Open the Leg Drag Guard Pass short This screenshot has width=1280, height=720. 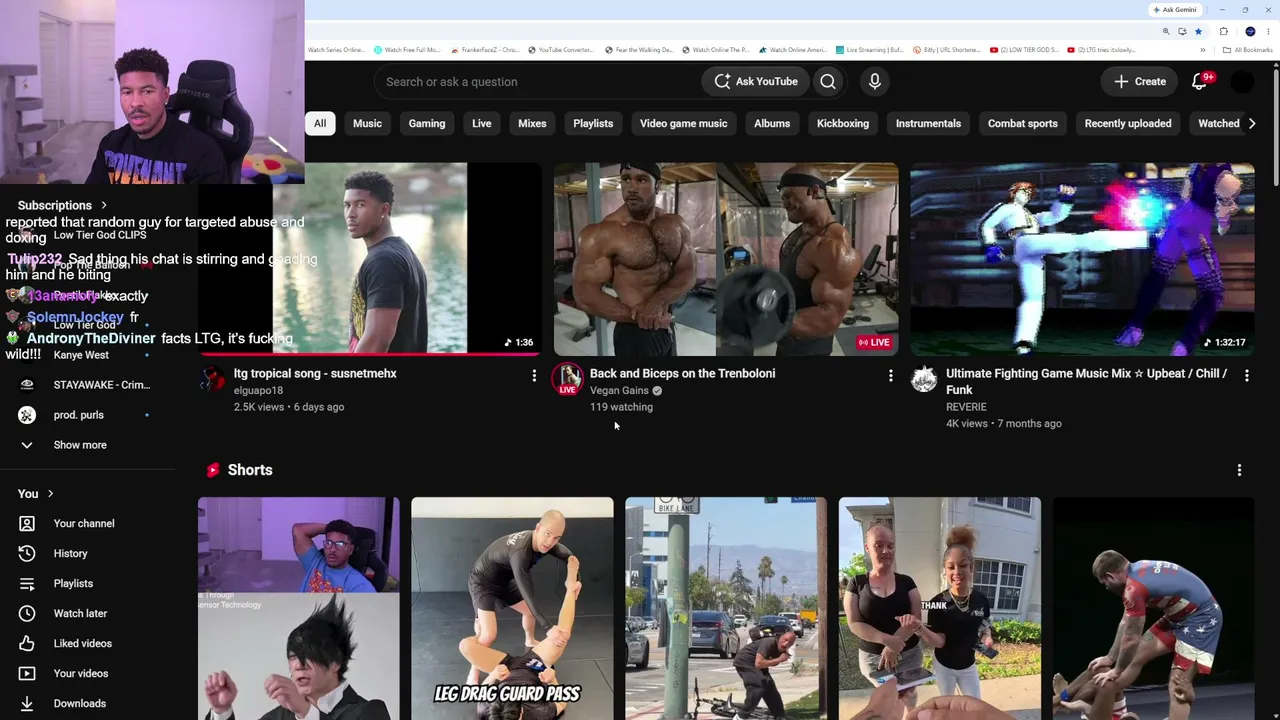(512, 608)
